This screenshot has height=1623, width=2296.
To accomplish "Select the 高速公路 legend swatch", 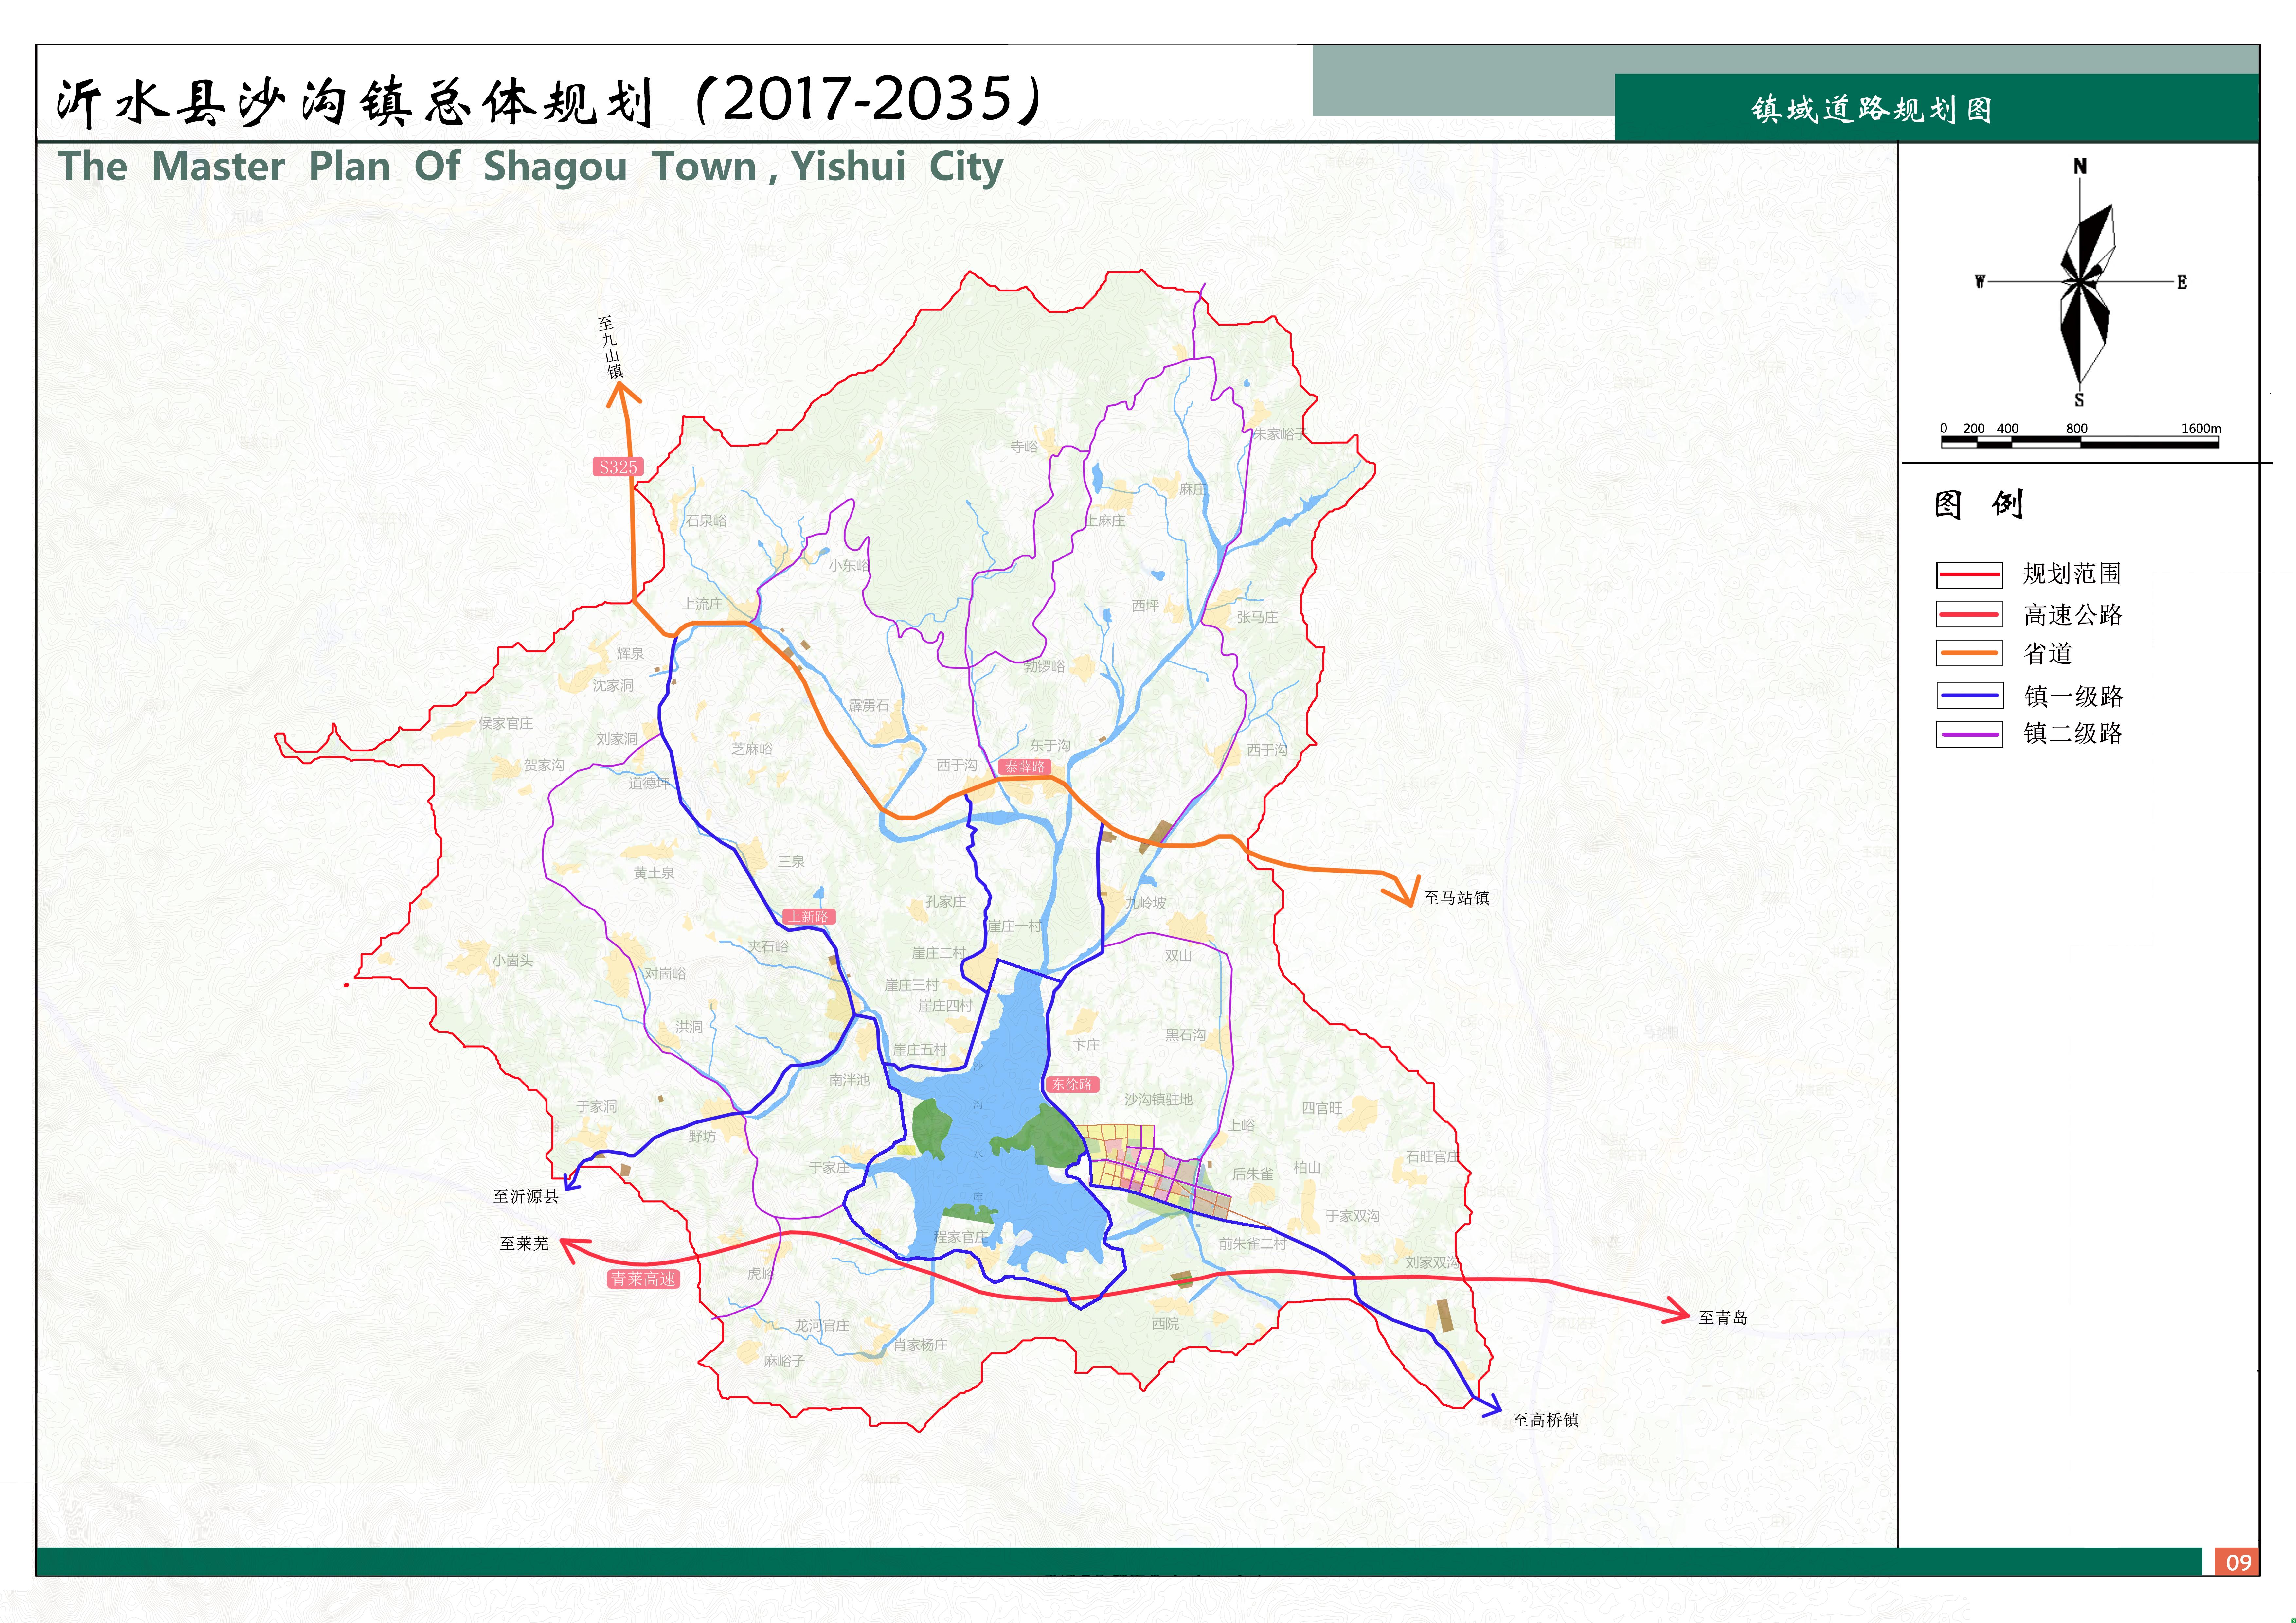I will coord(1969,614).
